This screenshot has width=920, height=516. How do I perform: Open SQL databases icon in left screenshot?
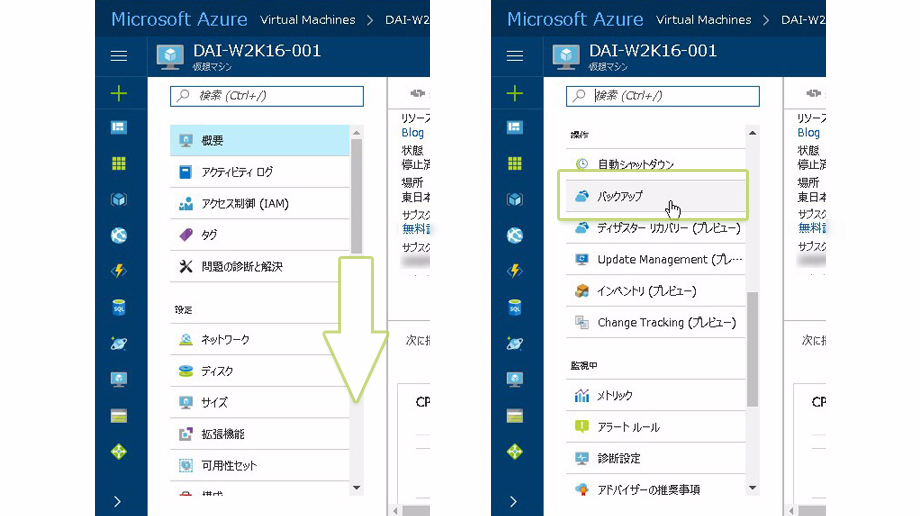pyautogui.click(x=119, y=307)
